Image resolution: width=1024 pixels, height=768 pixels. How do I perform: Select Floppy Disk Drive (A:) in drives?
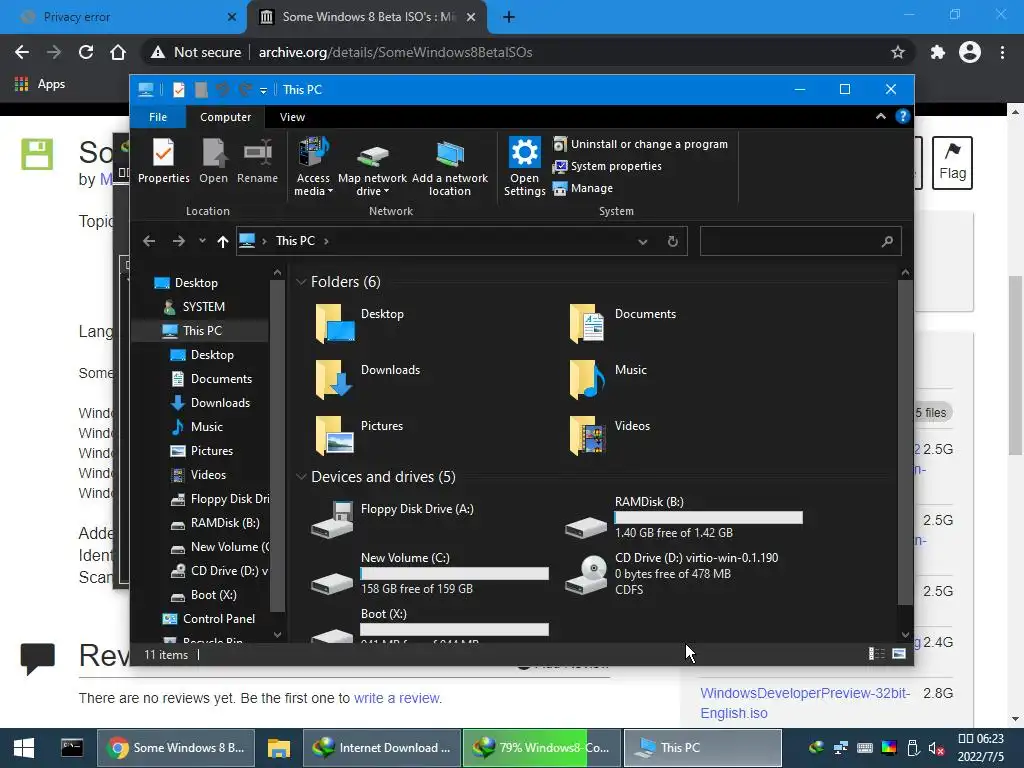(x=392, y=519)
